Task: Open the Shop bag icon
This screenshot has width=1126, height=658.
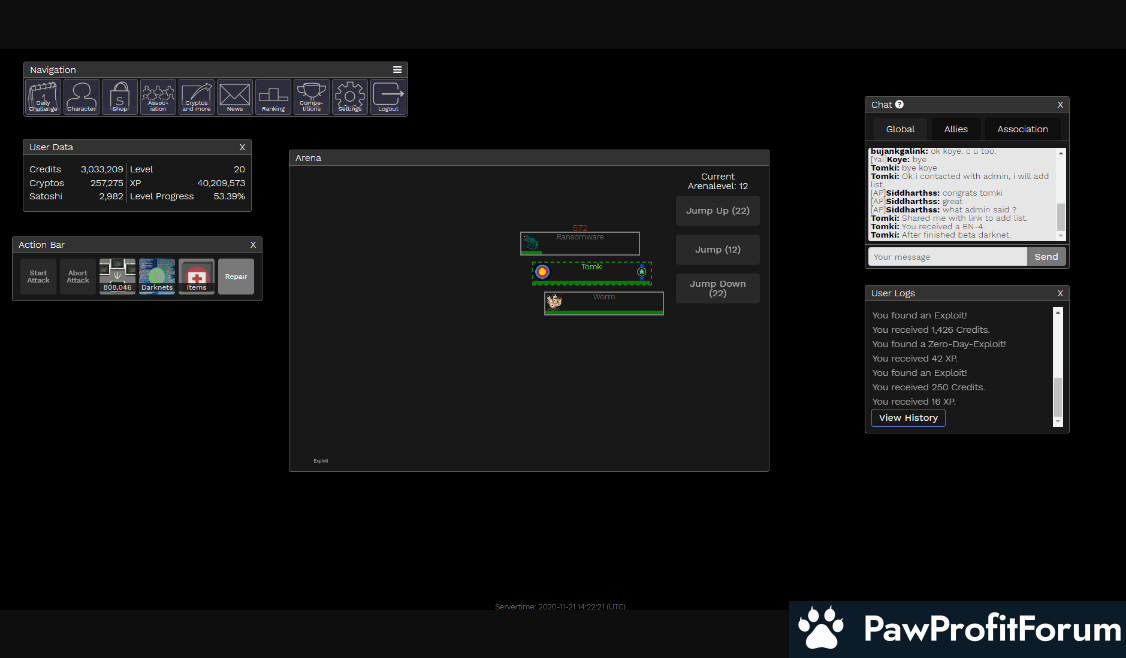Action: [119, 97]
